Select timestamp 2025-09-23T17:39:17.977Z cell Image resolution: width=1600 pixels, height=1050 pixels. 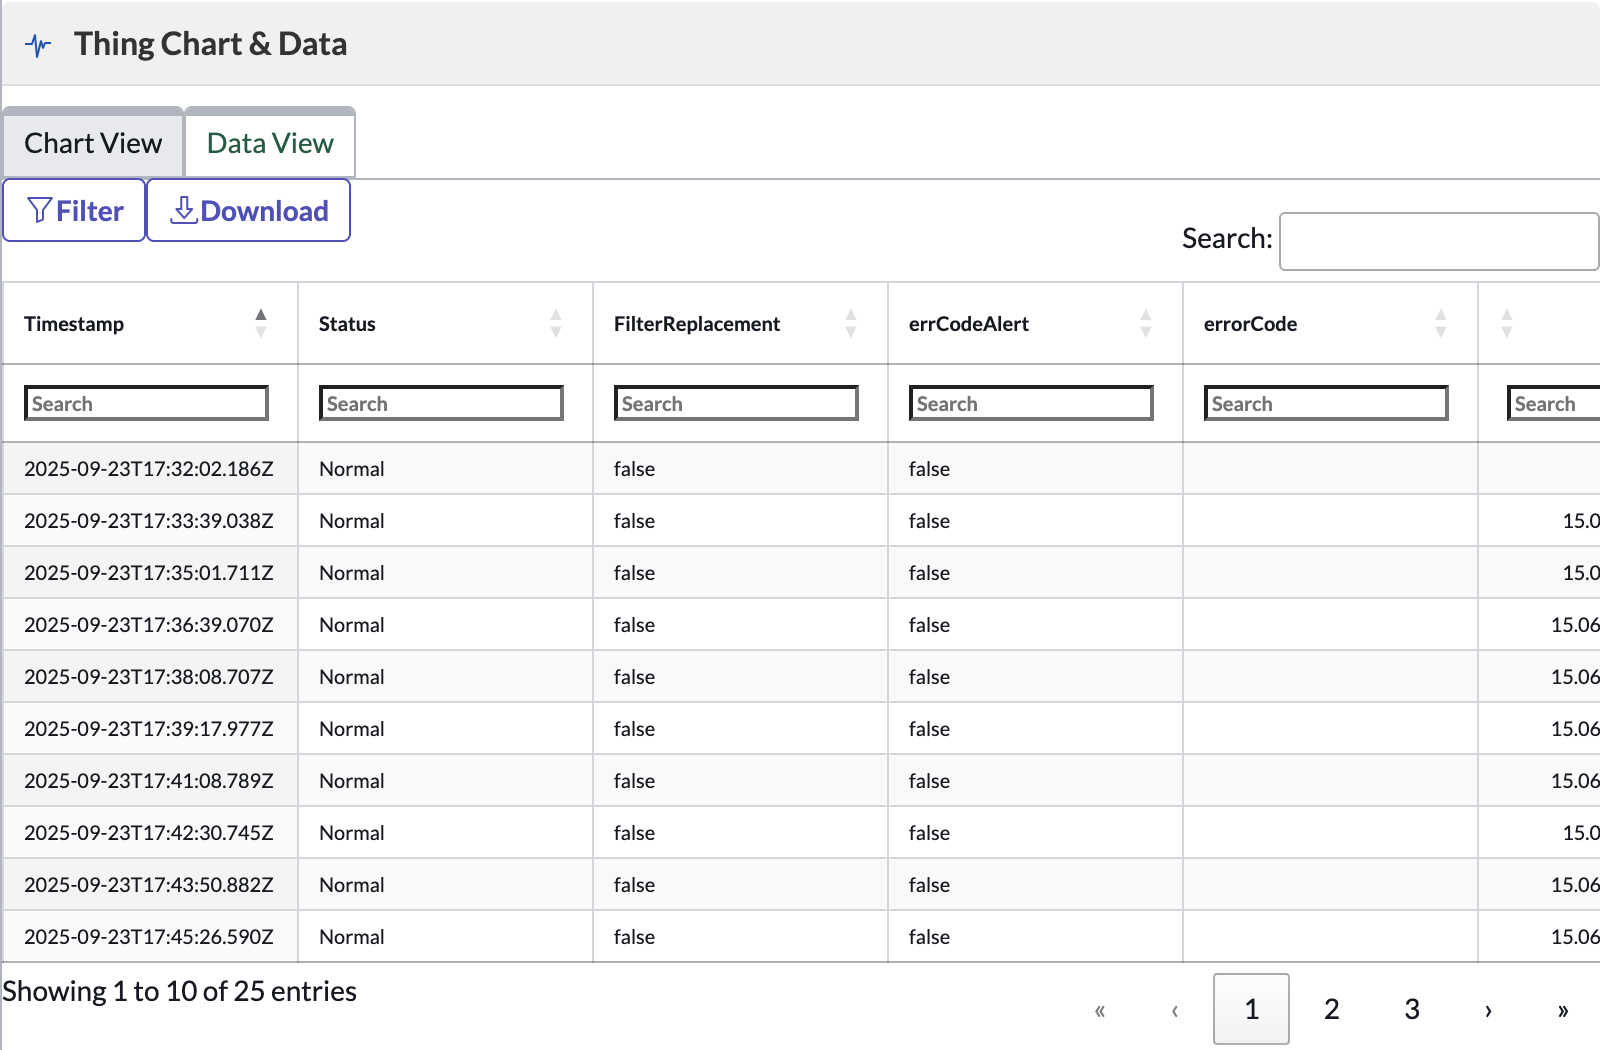click(149, 729)
